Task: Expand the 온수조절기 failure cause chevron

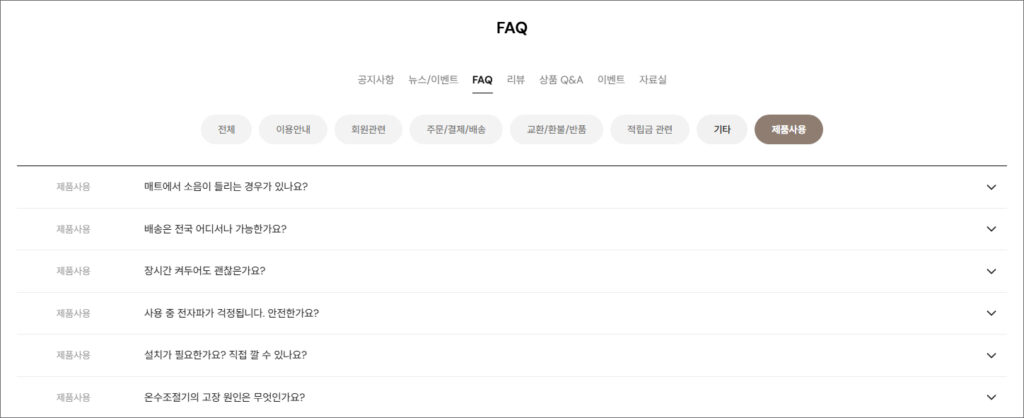Action: point(991,397)
